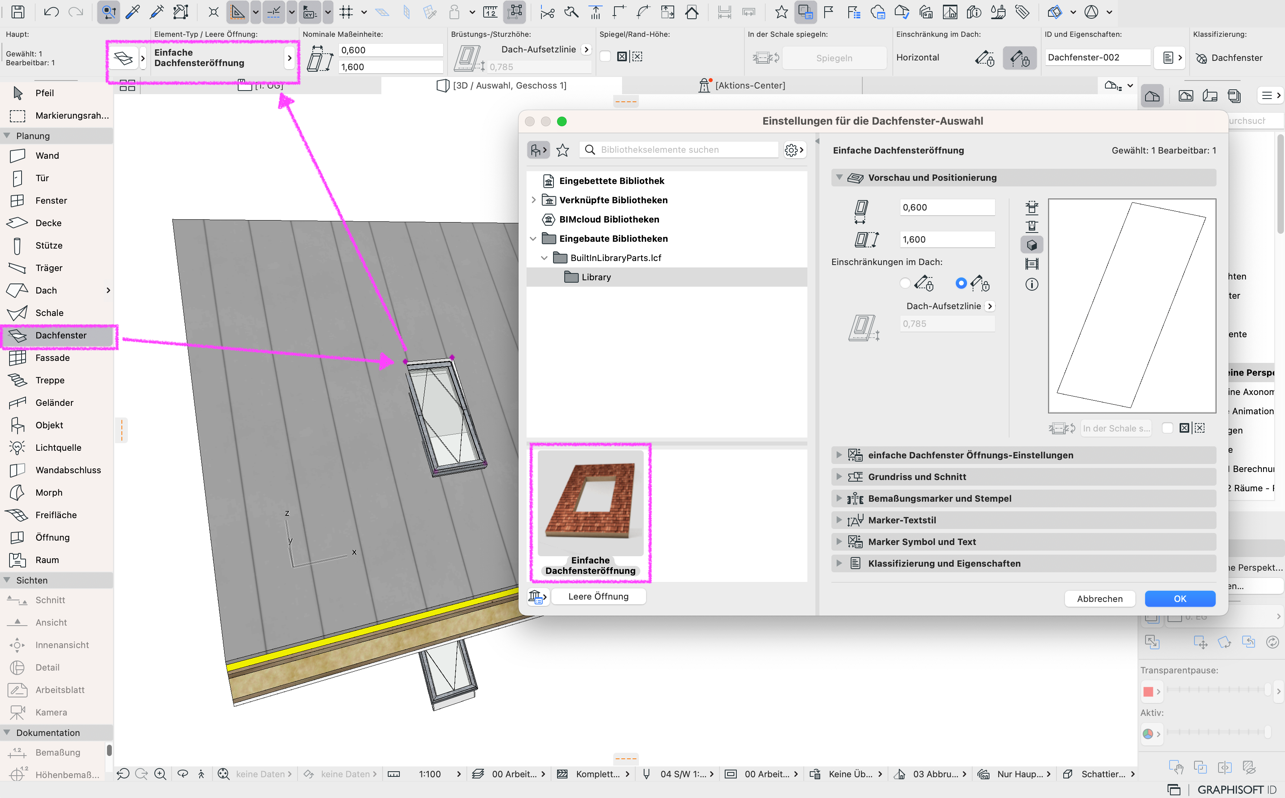This screenshot has height=798, width=1285.
Task: Expand einfache Dachfenster Öffnungs-Einstellungen panel
Action: (839, 455)
